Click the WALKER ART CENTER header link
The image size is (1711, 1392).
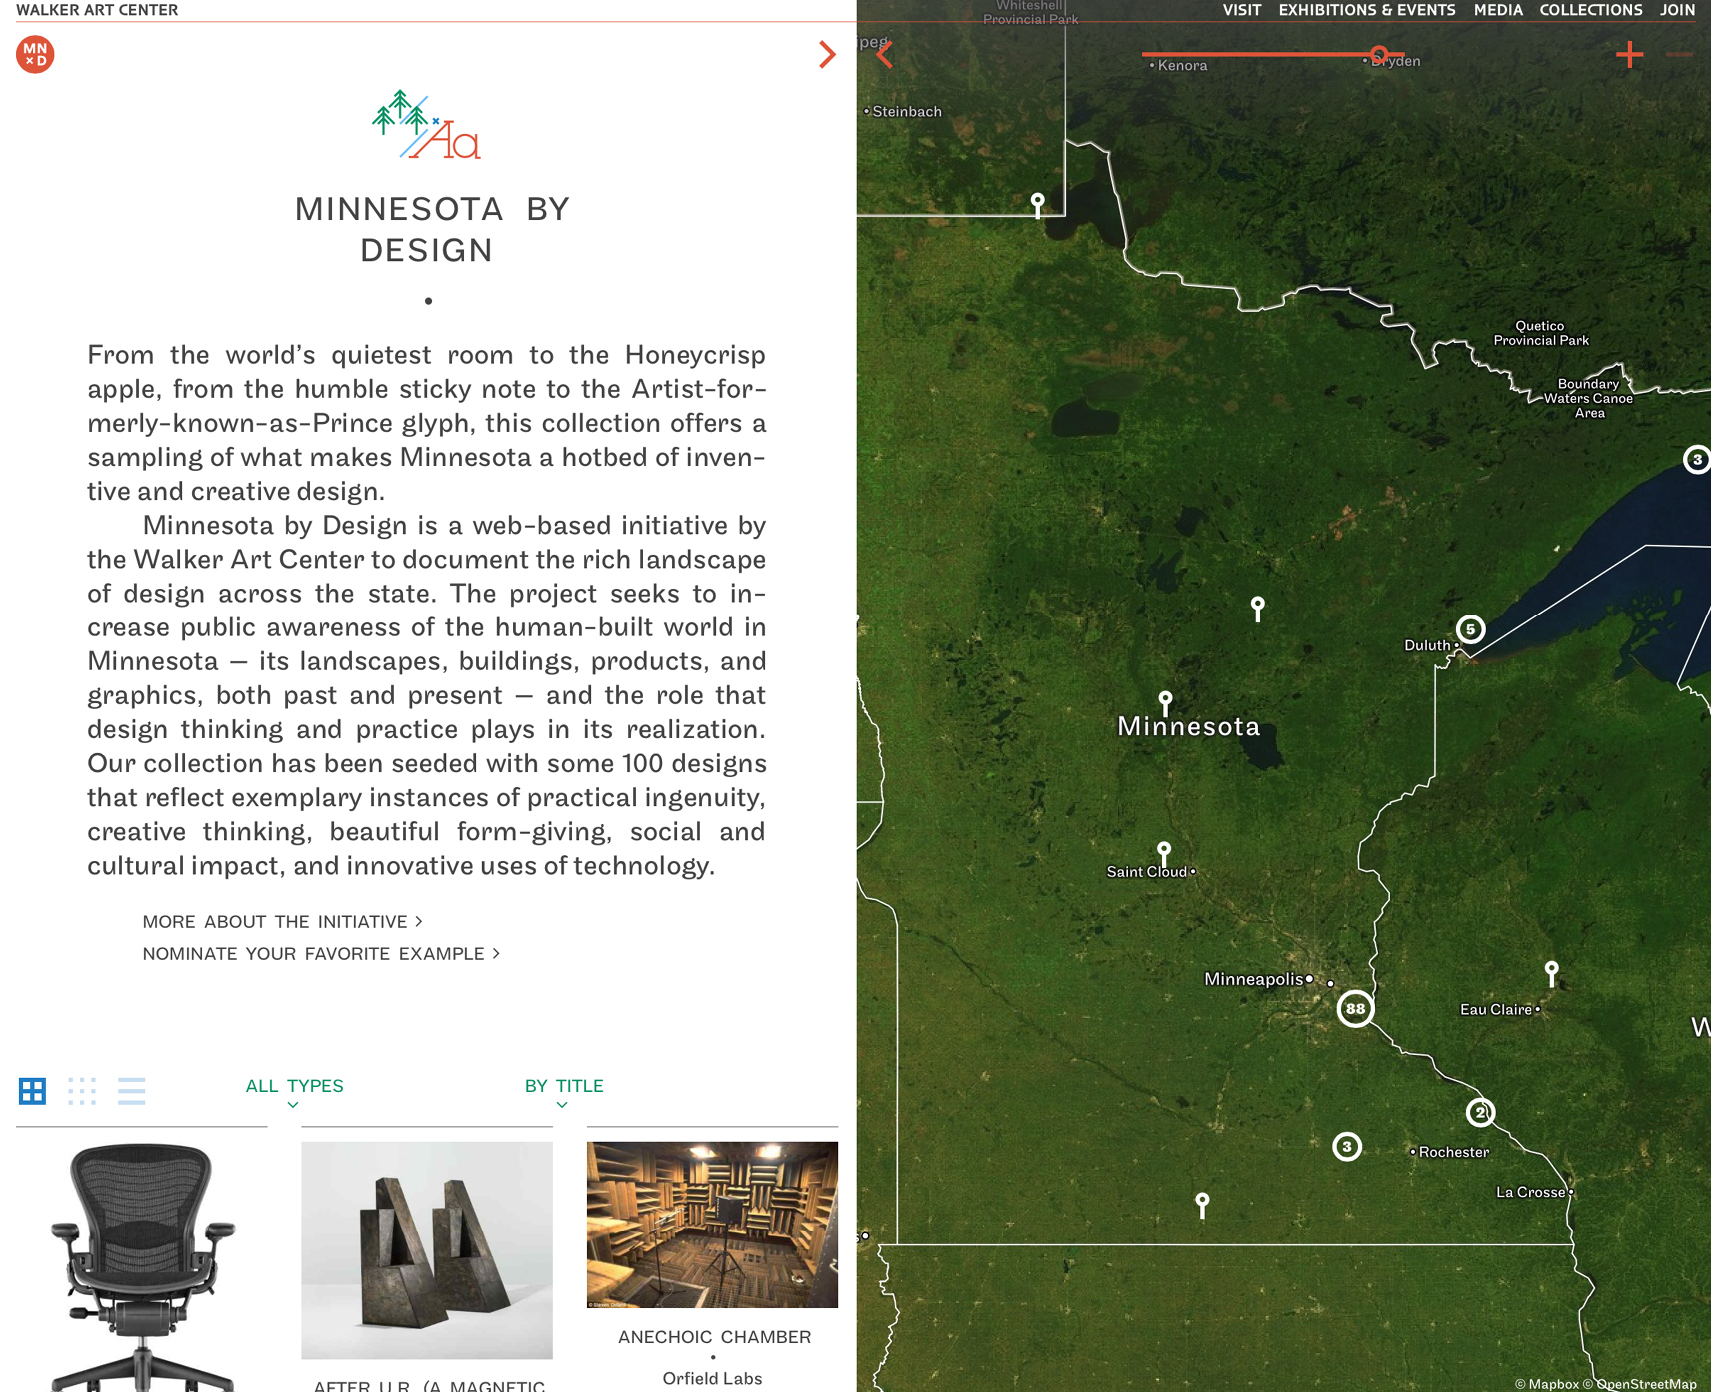coord(97,10)
